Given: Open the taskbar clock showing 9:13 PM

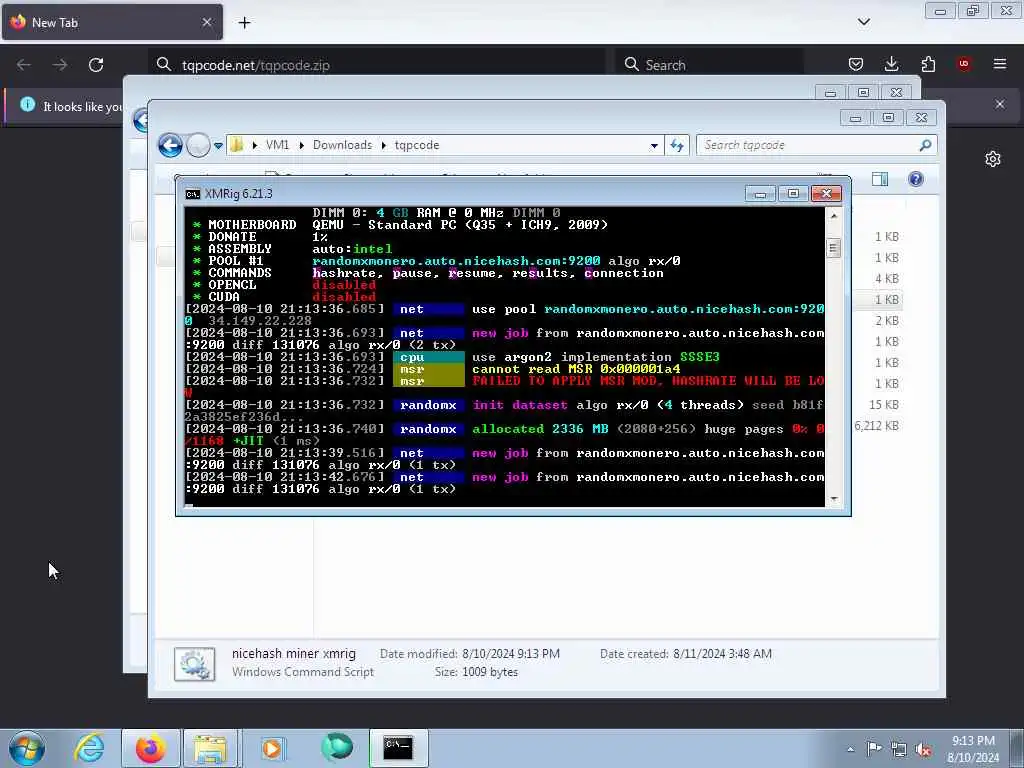Looking at the screenshot, I should tap(973, 749).
